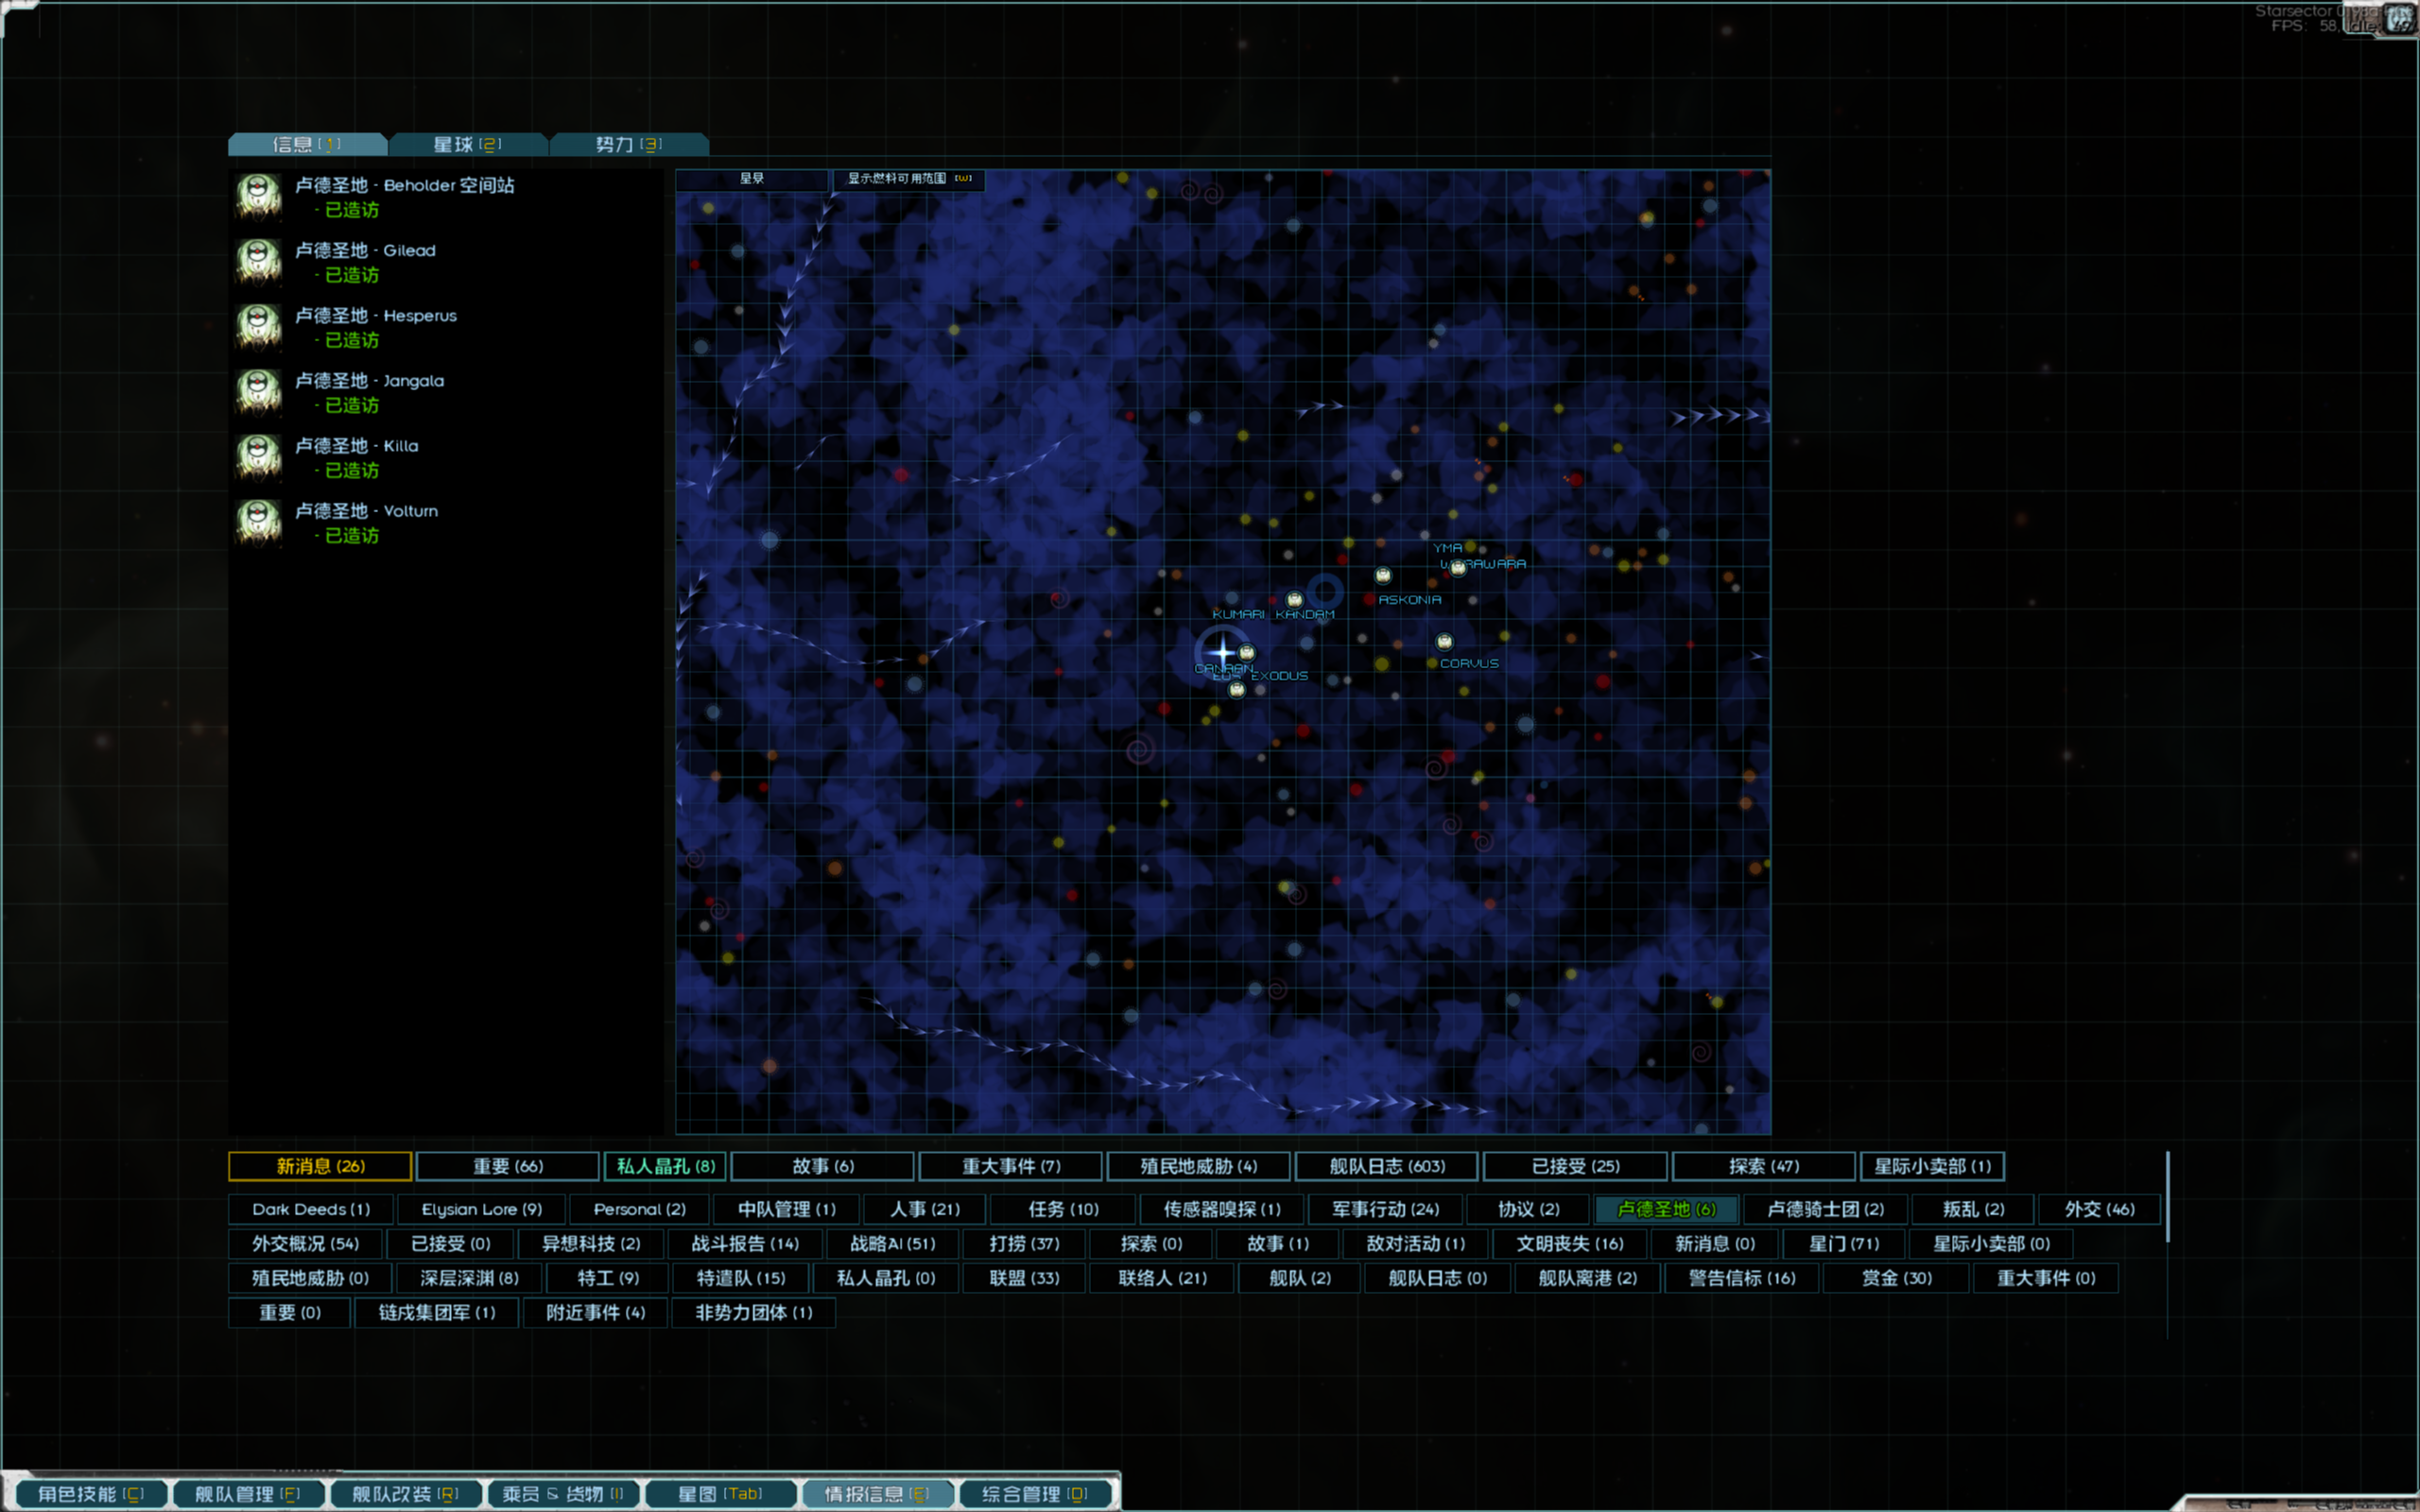The height and width of the screenshot is (1512, 2420).
Task: Open the 舰队管理 [F] screen
Action: click(247, 1494)
